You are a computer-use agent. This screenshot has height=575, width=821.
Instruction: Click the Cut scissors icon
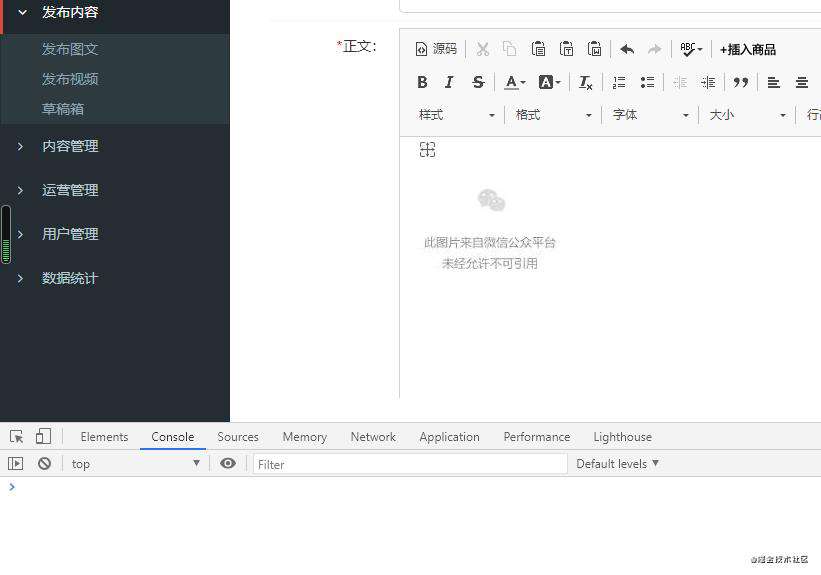(483, 49)
